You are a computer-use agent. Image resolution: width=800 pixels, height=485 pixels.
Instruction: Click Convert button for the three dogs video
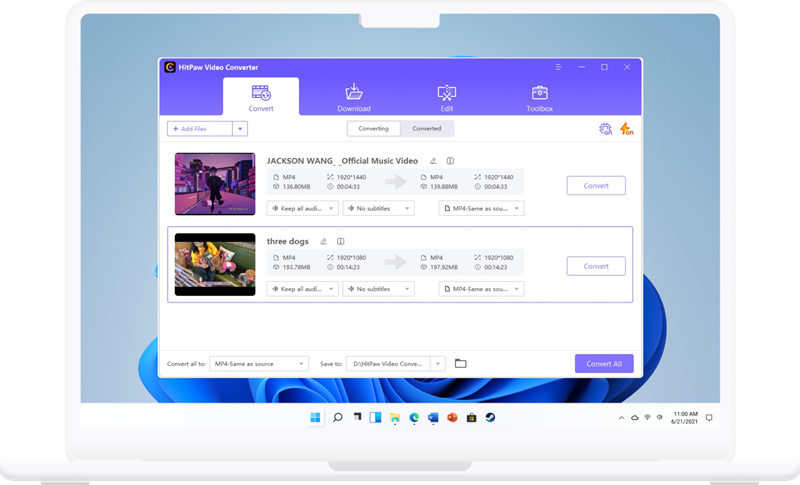[x=596, y=266]
